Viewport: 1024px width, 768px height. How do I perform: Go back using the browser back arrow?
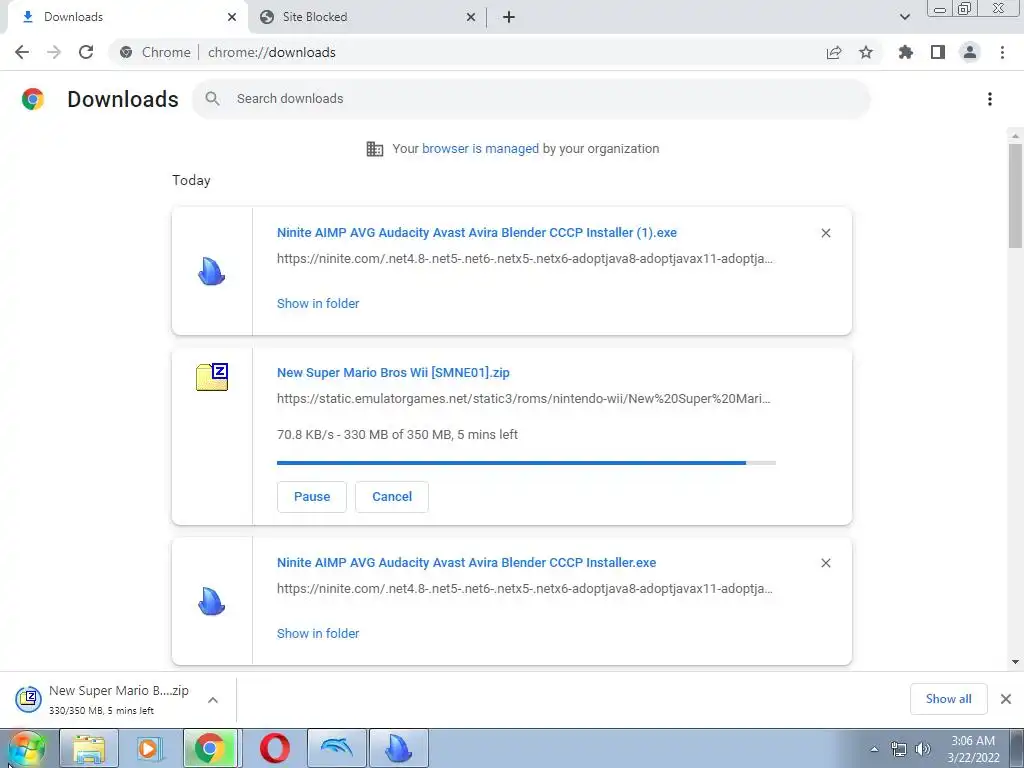[22, 52]
